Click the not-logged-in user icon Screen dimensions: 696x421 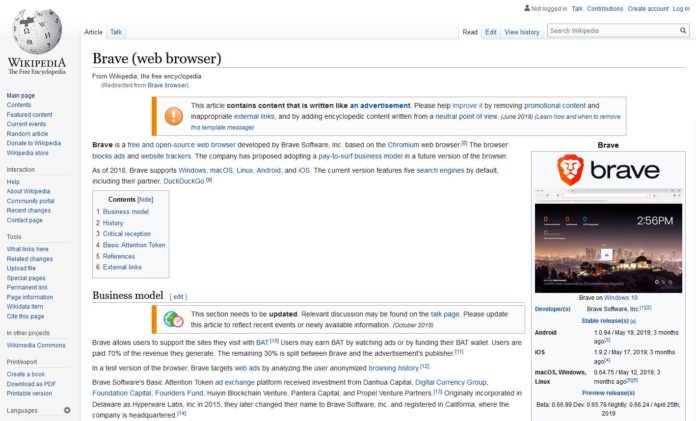527,8
